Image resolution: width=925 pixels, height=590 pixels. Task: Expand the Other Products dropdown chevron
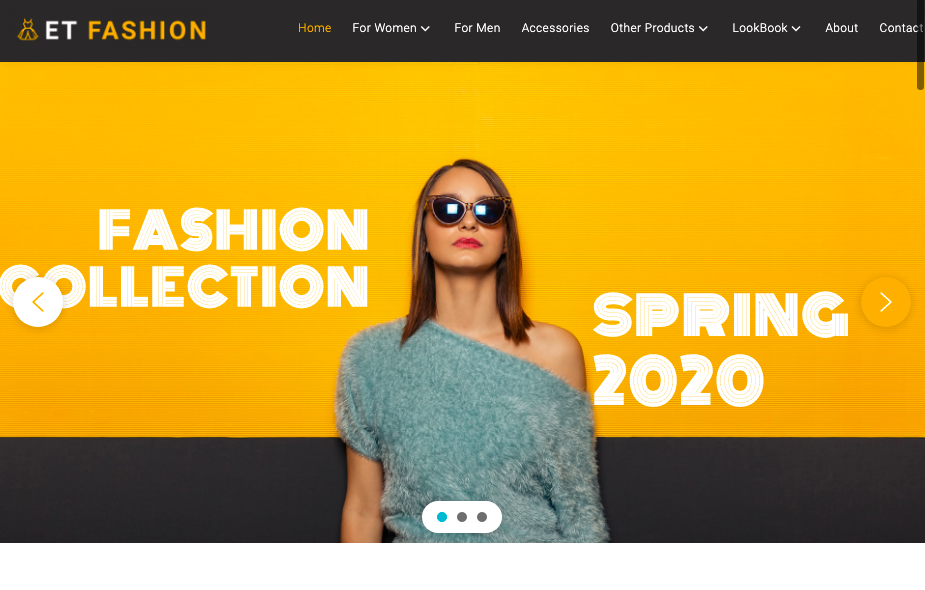point(703,28)
